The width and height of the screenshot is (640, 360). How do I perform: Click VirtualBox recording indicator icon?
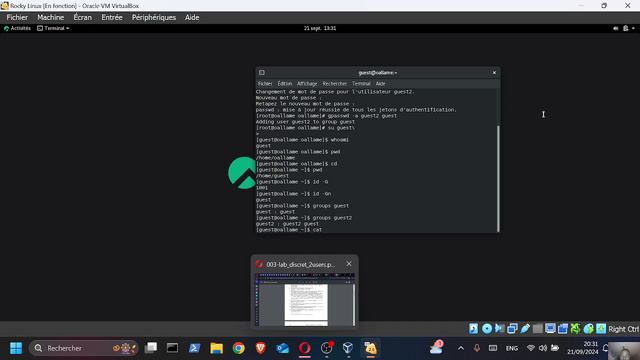(563, 329)
